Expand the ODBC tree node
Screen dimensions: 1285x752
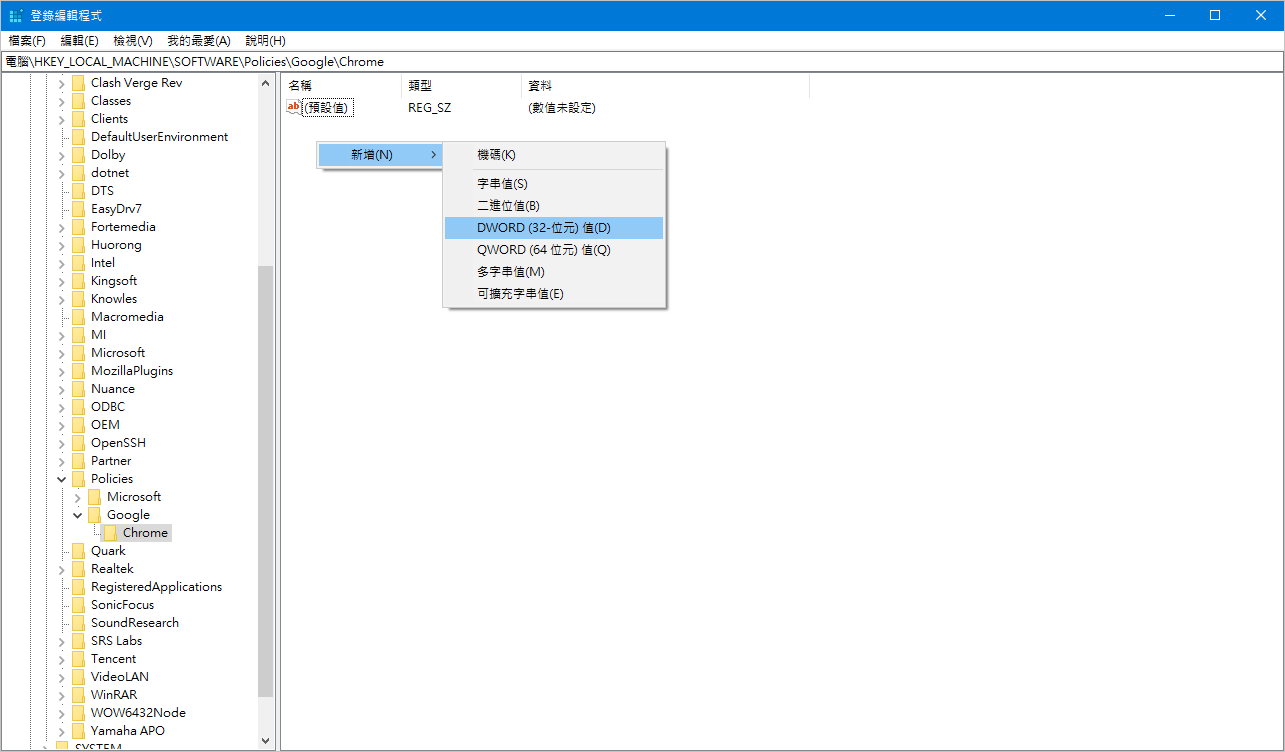coord(62,407)
